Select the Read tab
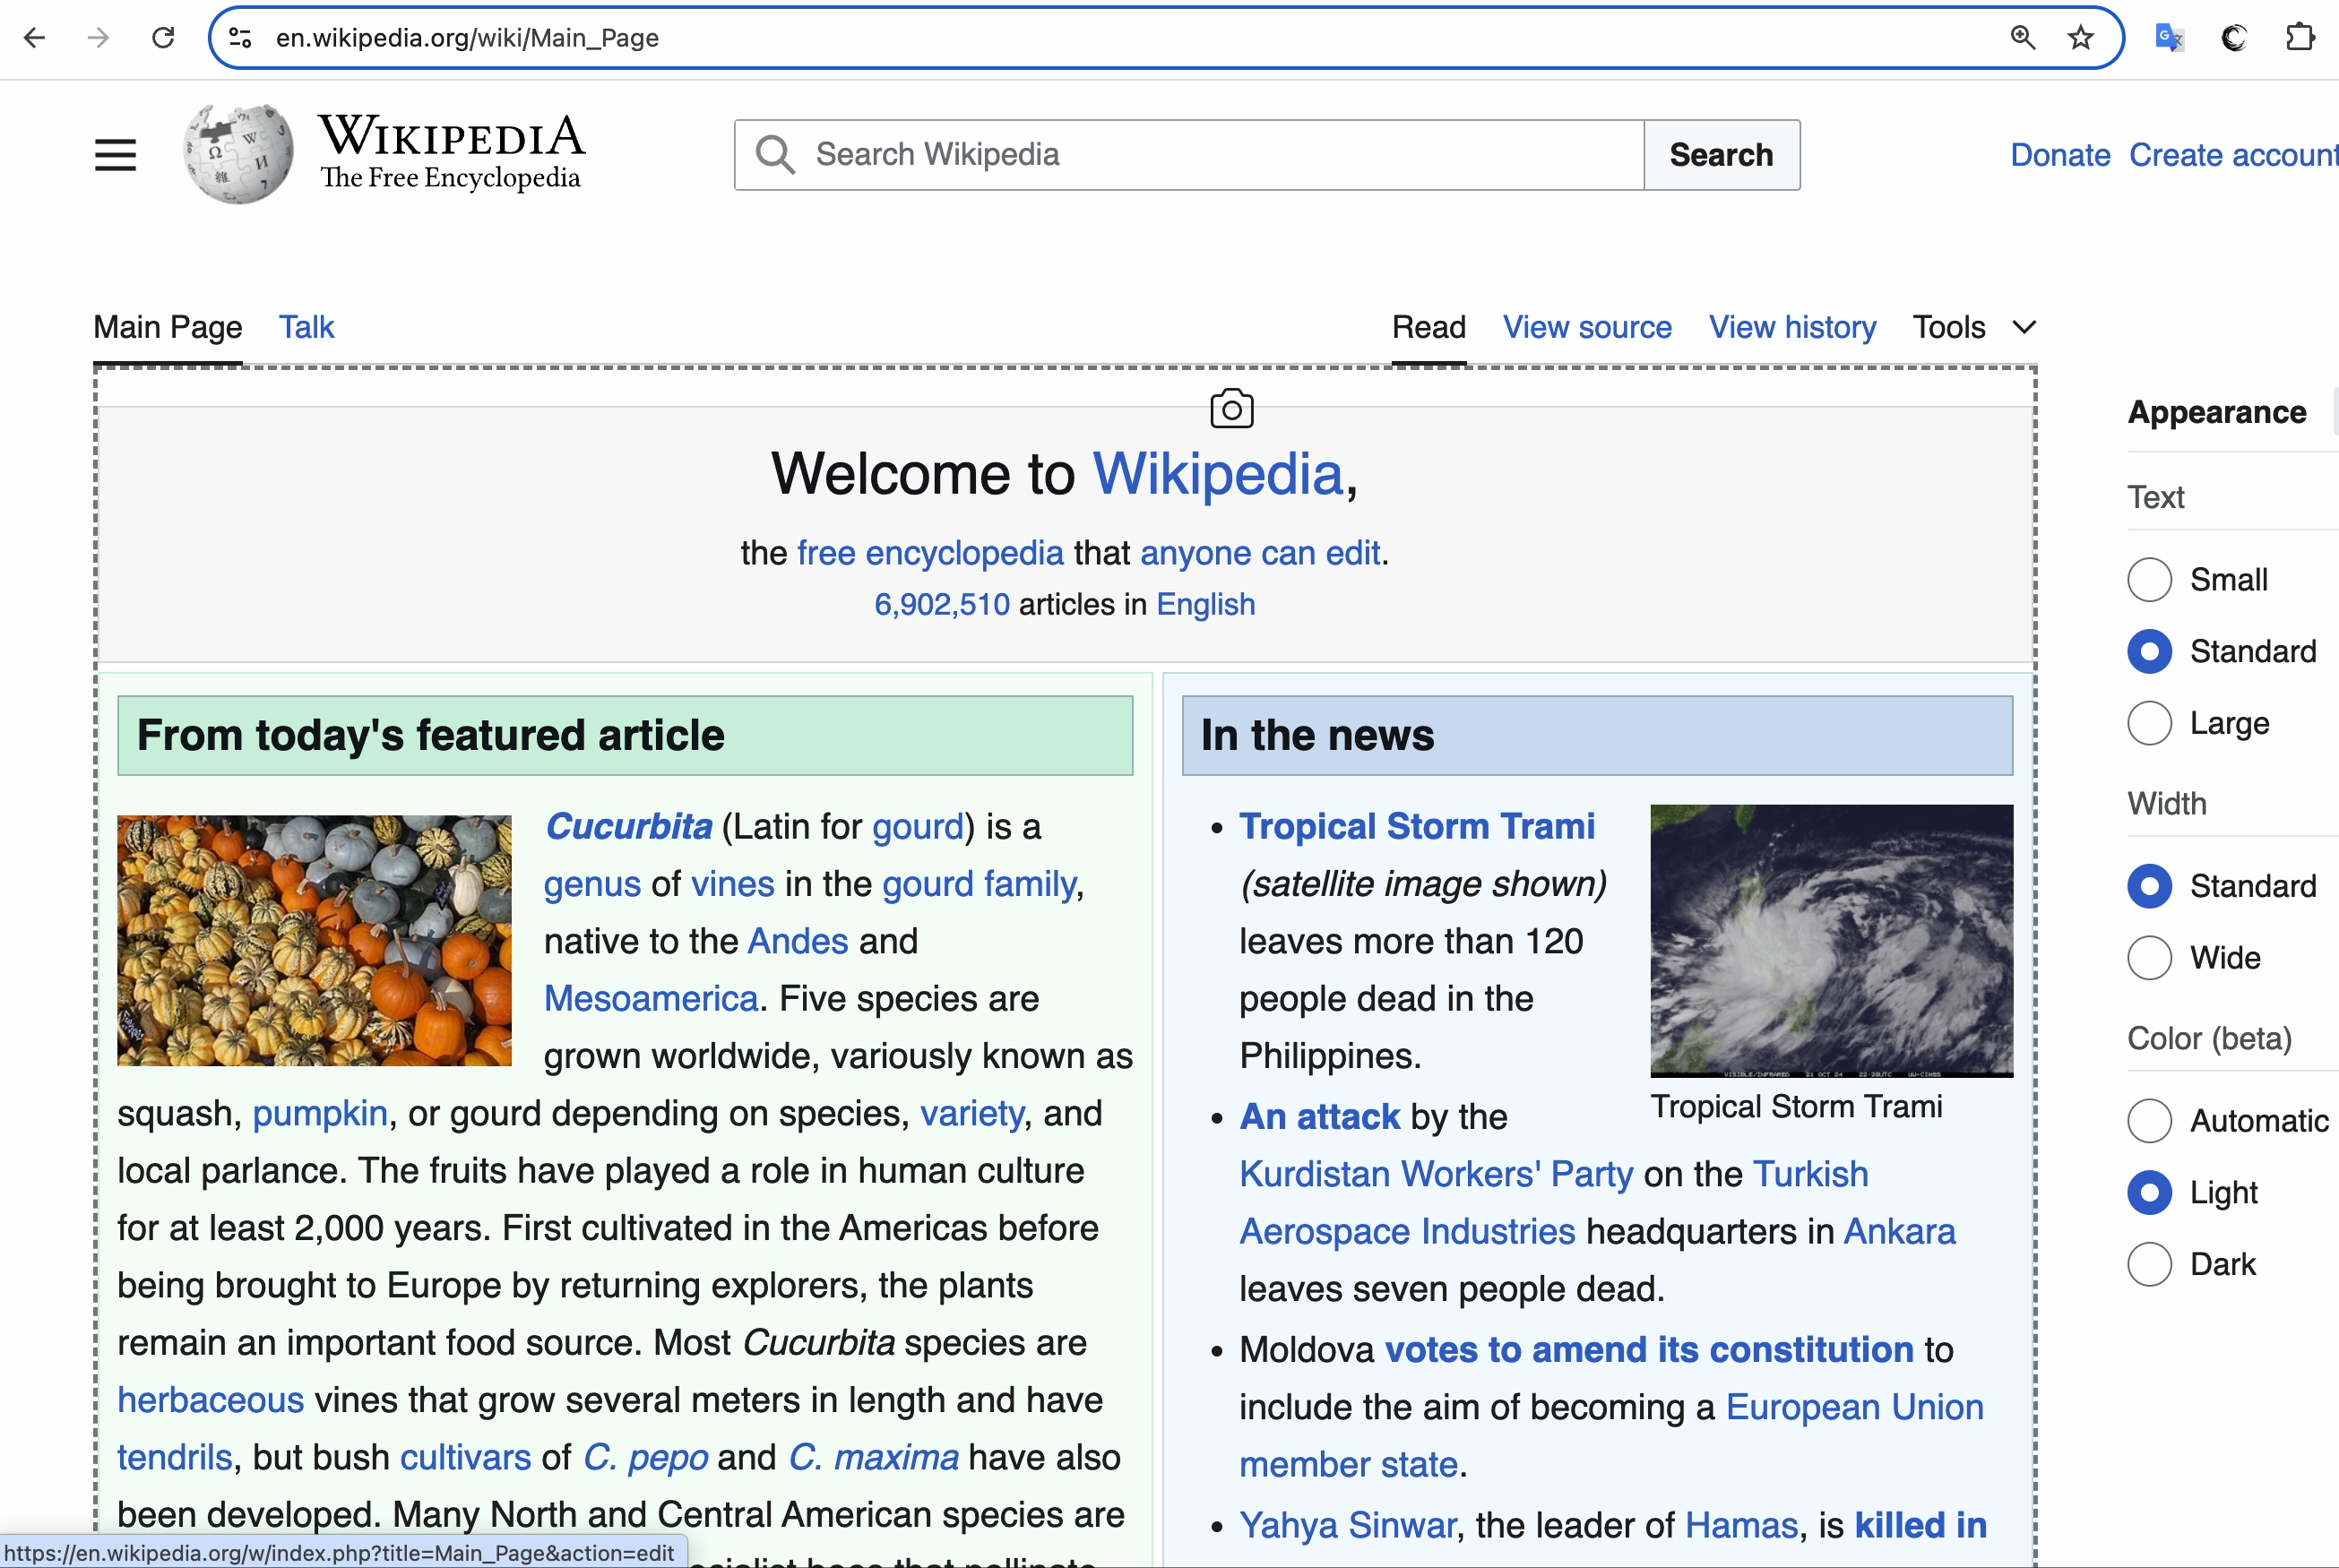This screenshot has width=2339, height=1568. (1429, 327)
